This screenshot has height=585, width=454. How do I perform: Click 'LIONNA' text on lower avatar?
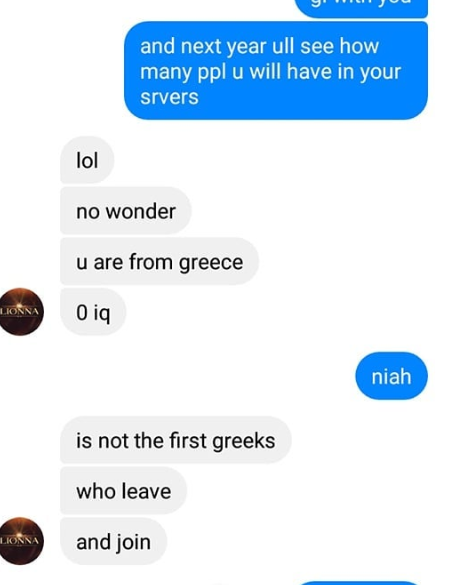[19, 541]
